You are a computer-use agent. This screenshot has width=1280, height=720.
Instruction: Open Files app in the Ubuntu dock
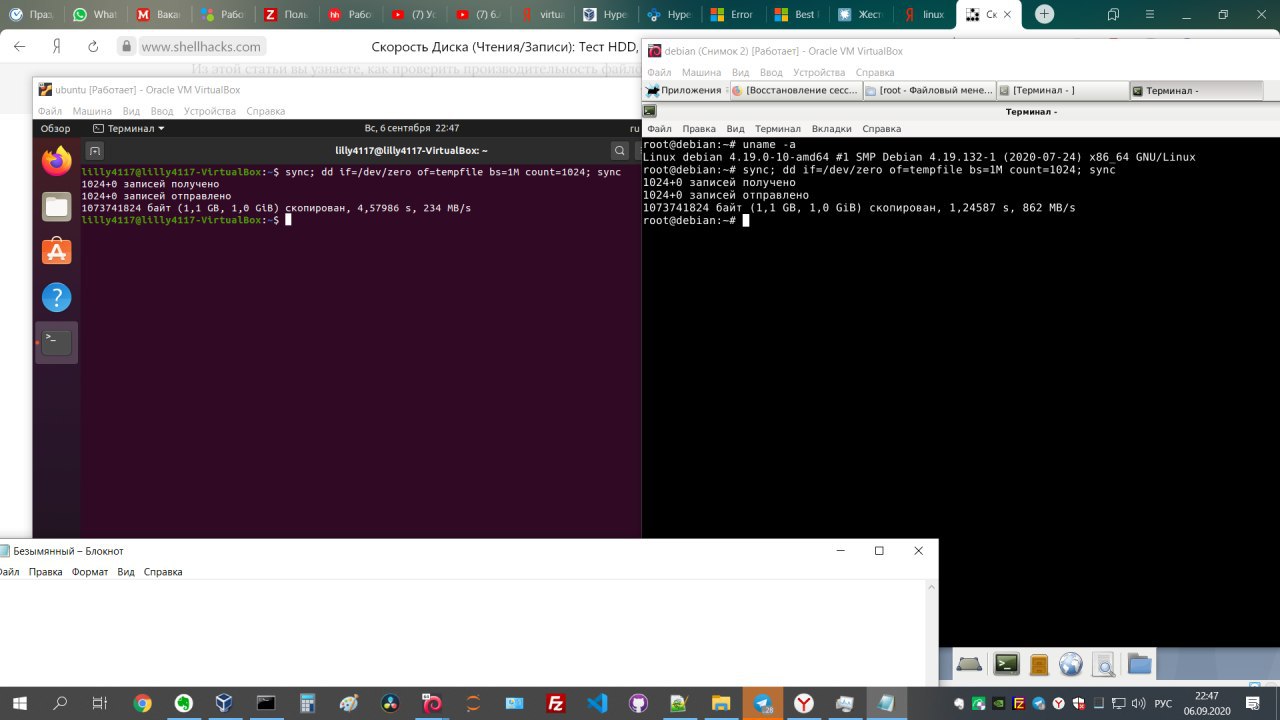point(57,207)
